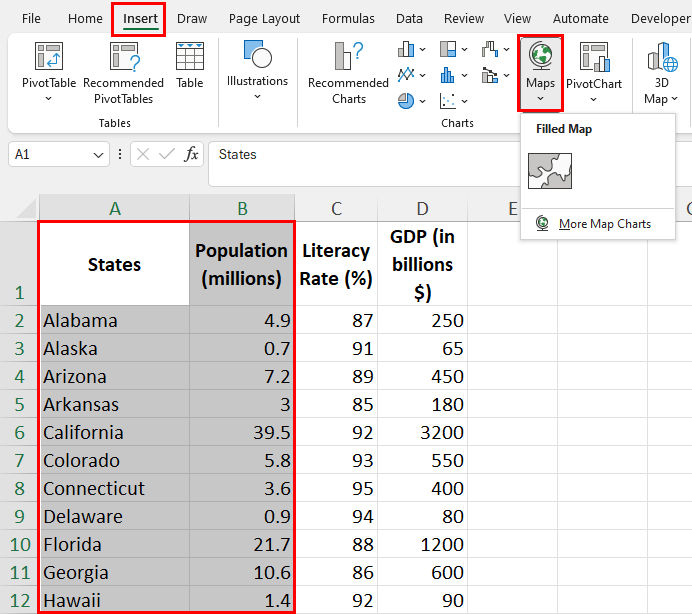This screenshot has height=614, width=692.
Task: Insert a waterfall or stock chart
Action: click(x=490, y=49)
